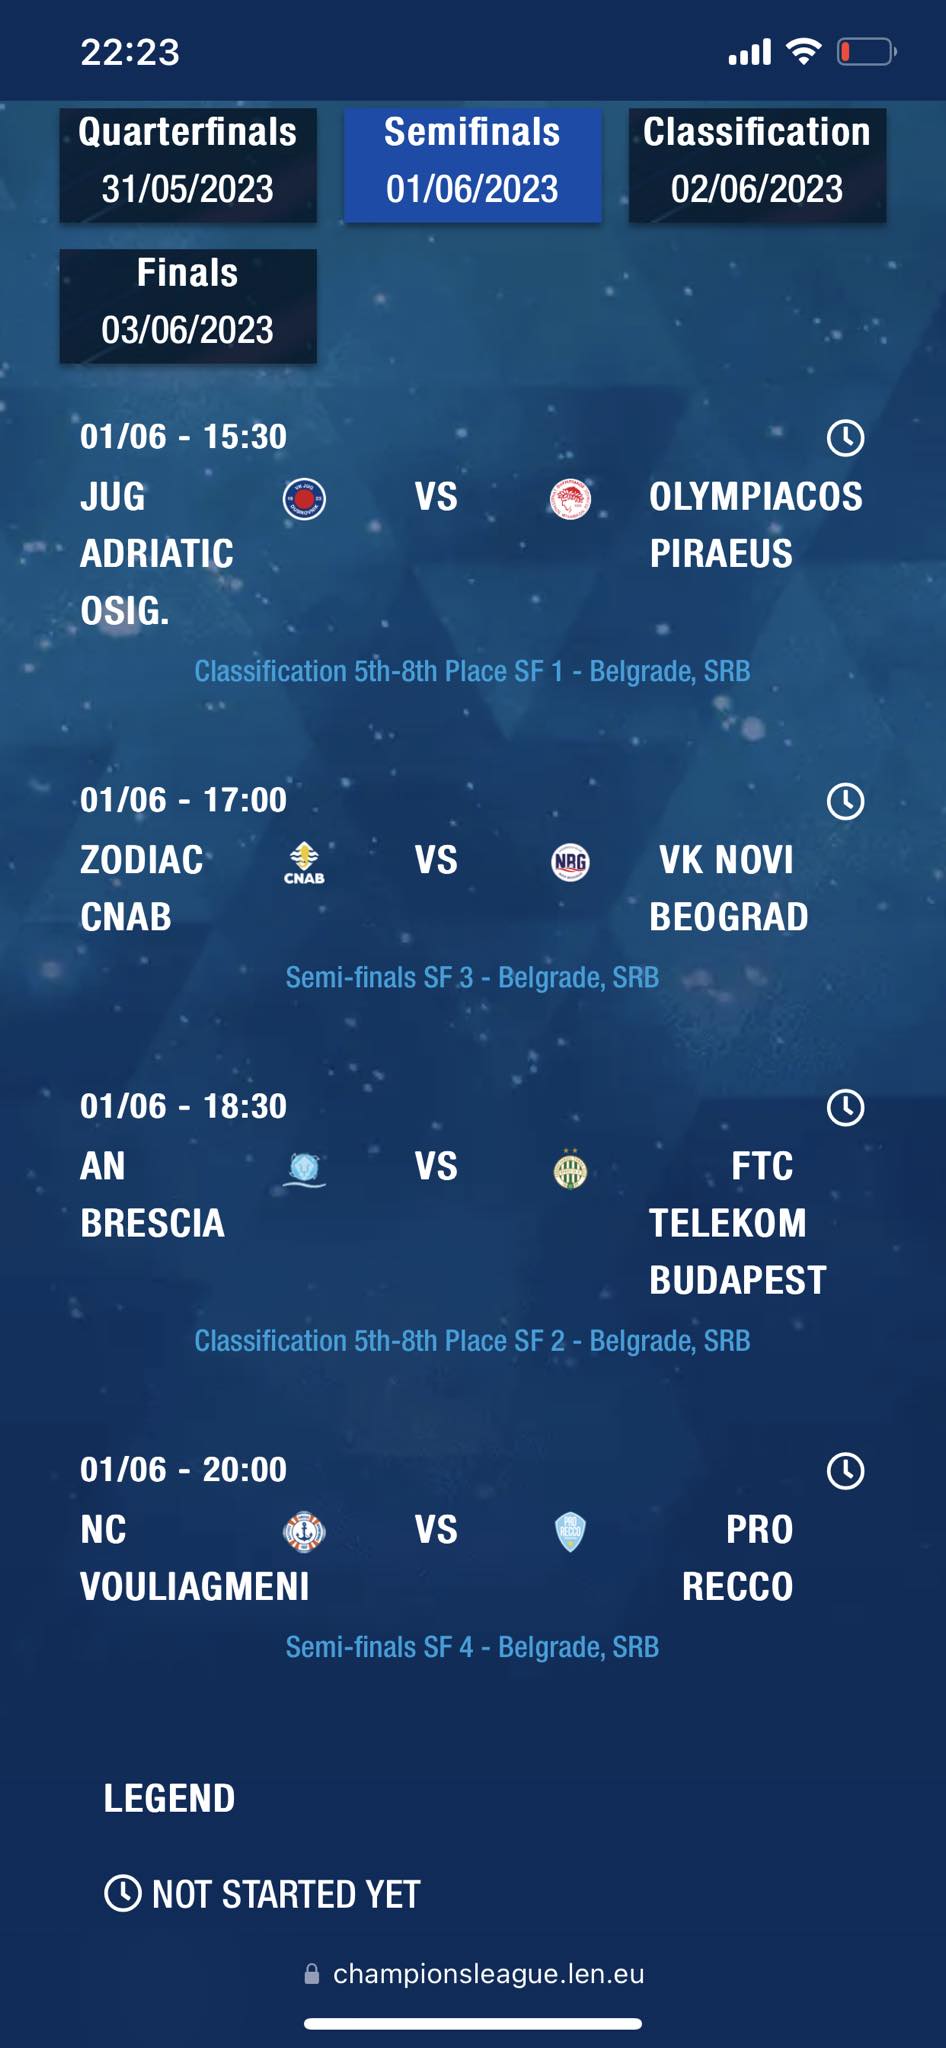
Task: Tap the AN Brescia team logo
Action: coord(304,1168)
